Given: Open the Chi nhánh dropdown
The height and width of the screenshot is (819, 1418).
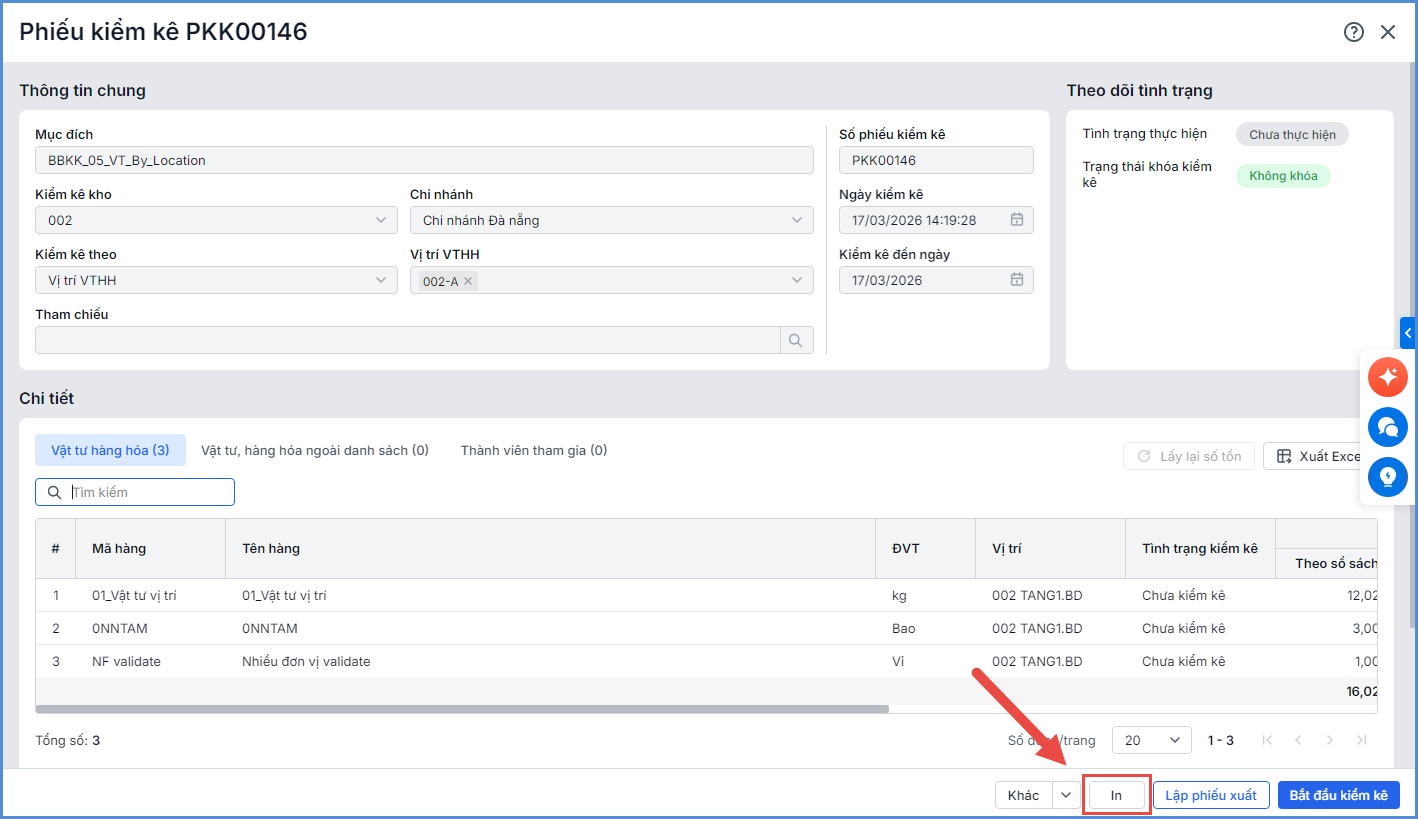Looking at the screenshot, I should 796,220.
